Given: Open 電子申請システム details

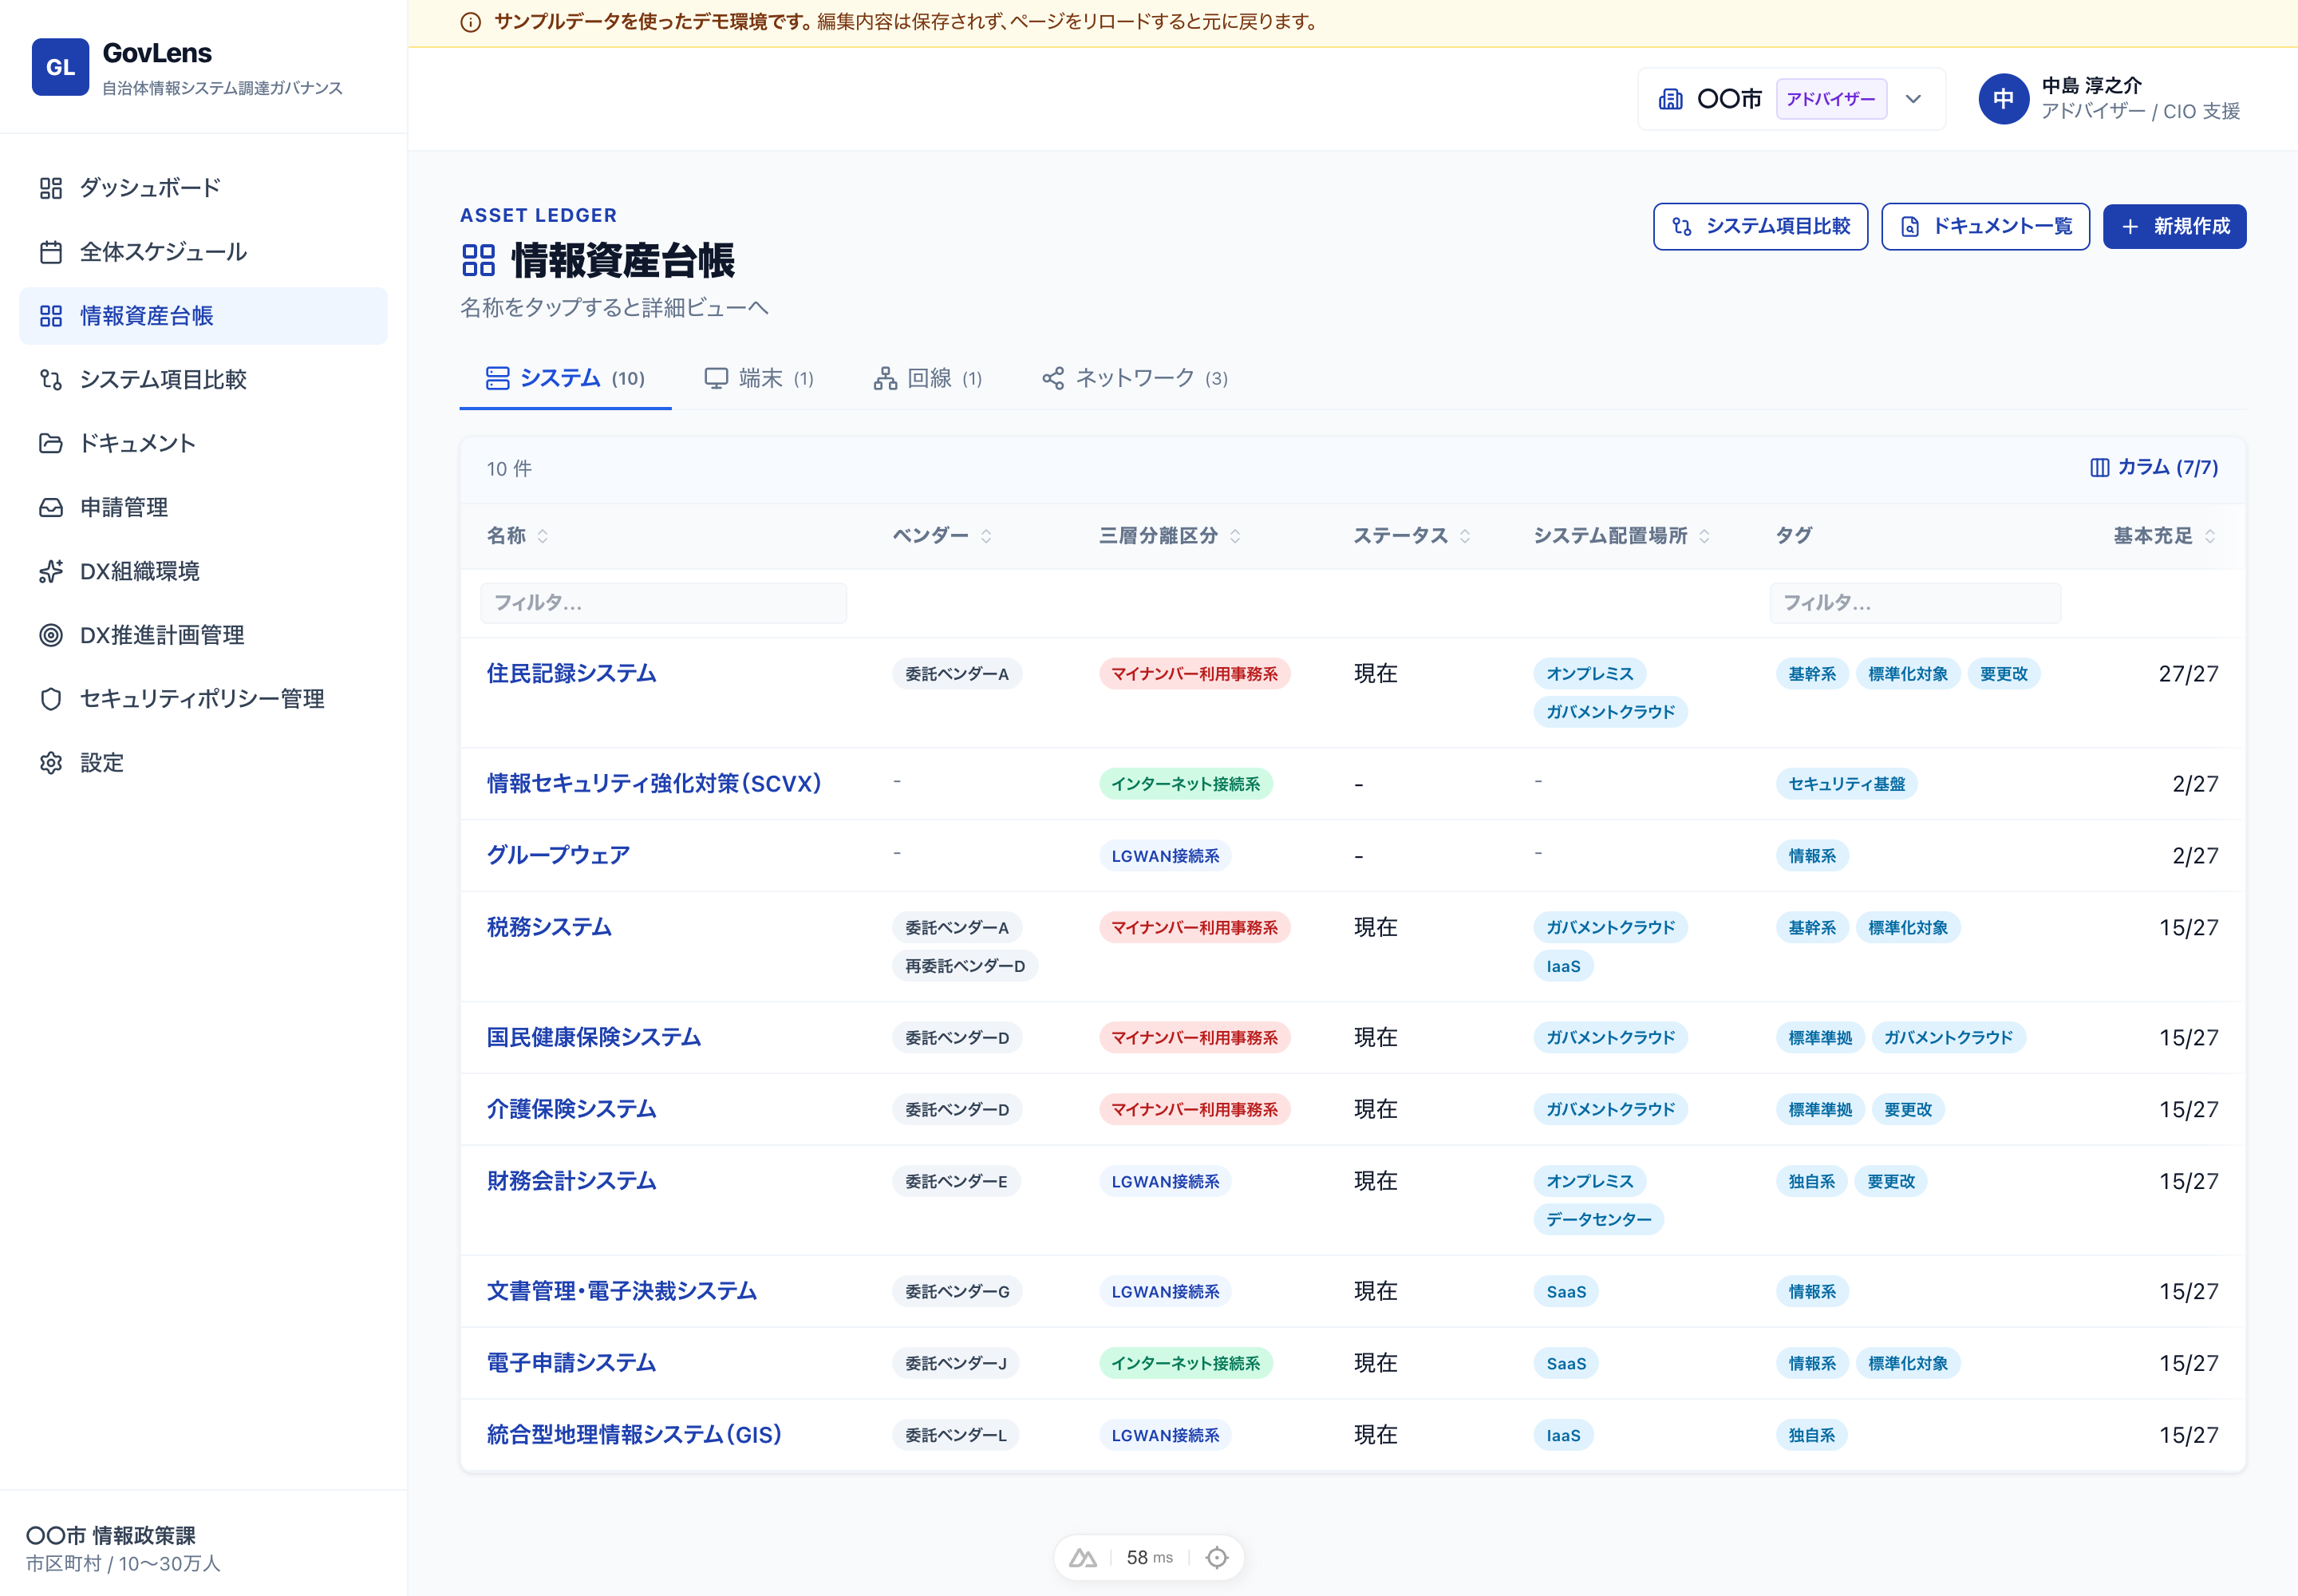Looking at the screenshot, I should click(571, 1364).
